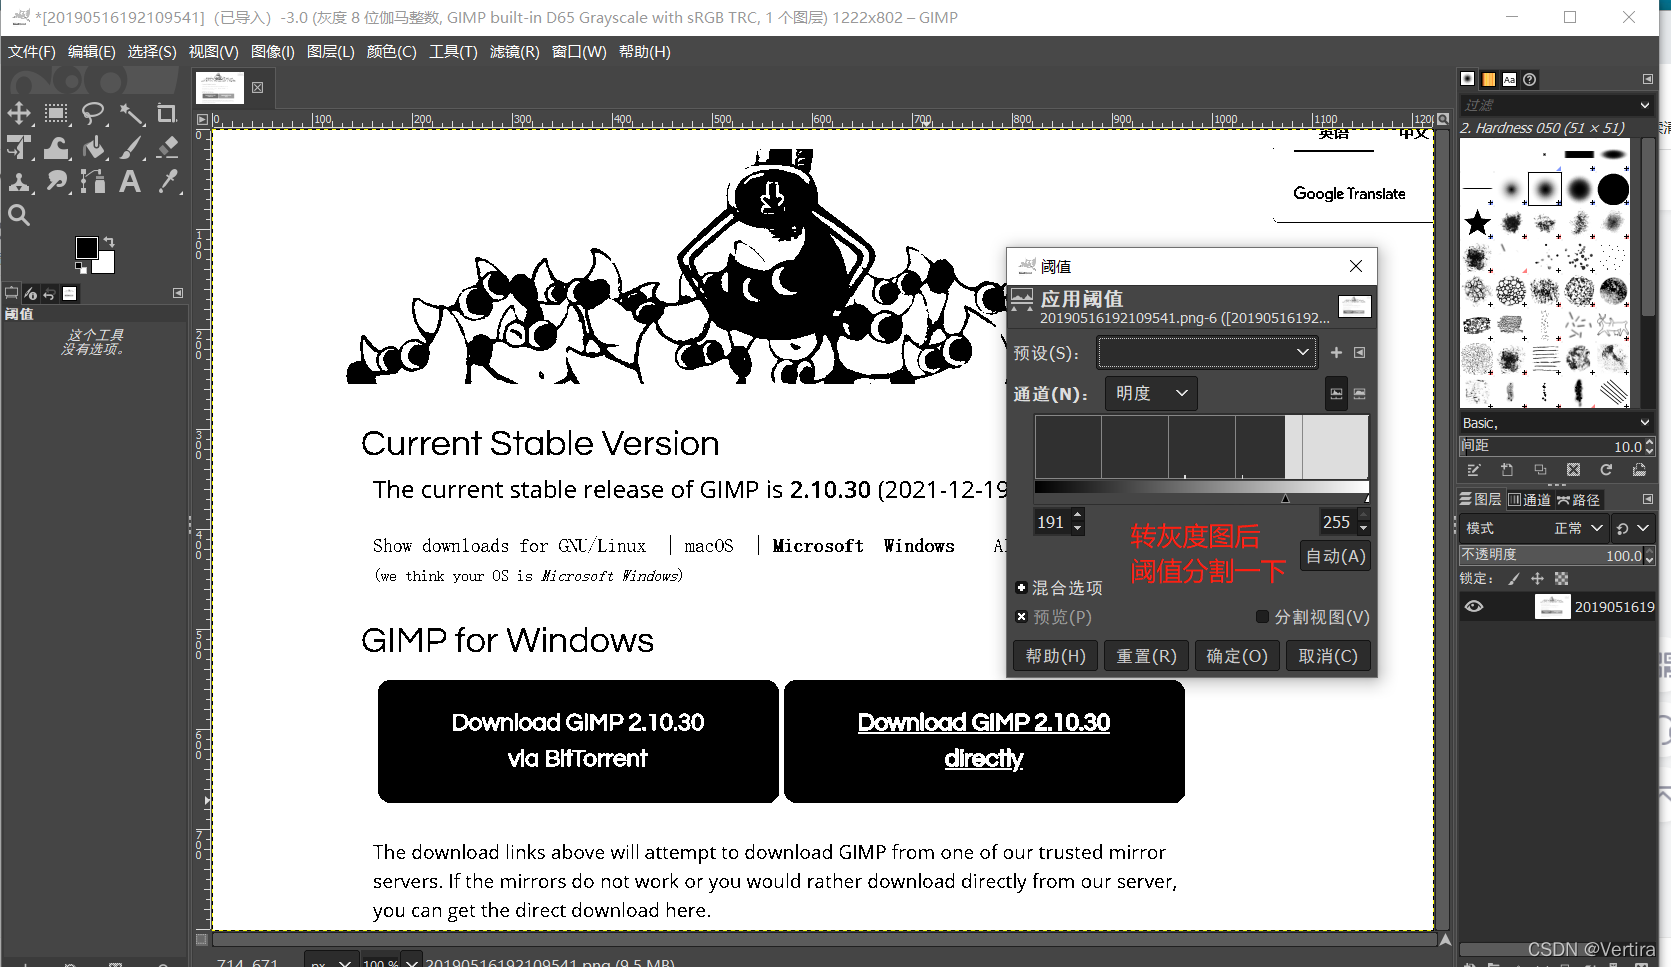The width and height of the screenshot is (1671, 967).
Task: Select the Paintbrush tool
Action: (130, 147)
